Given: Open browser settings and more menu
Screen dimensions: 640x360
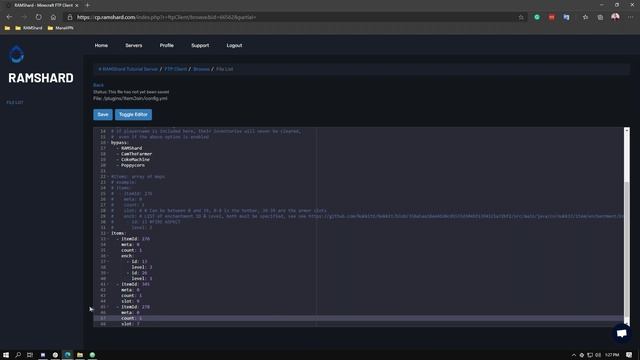Looking at the screenshot, I should 631,17.
